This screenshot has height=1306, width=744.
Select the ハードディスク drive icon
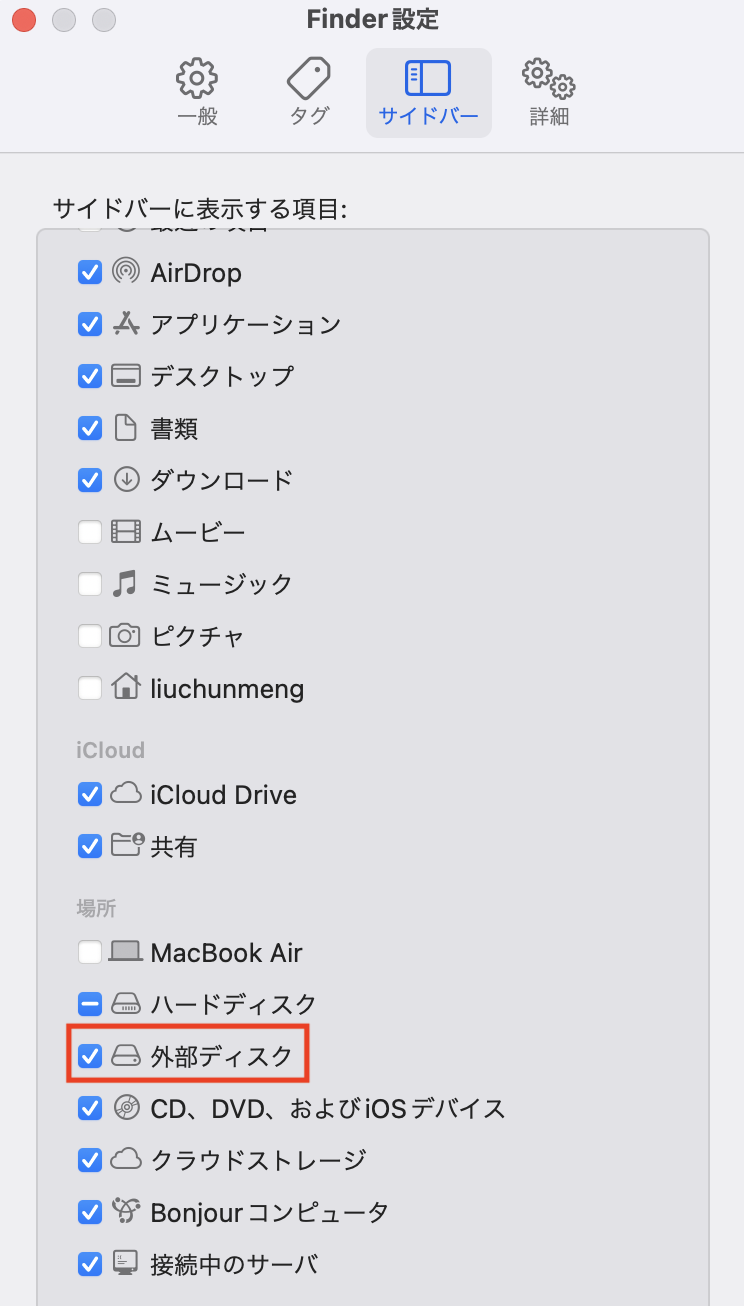pyautogui.click(x=123, y=1004)
